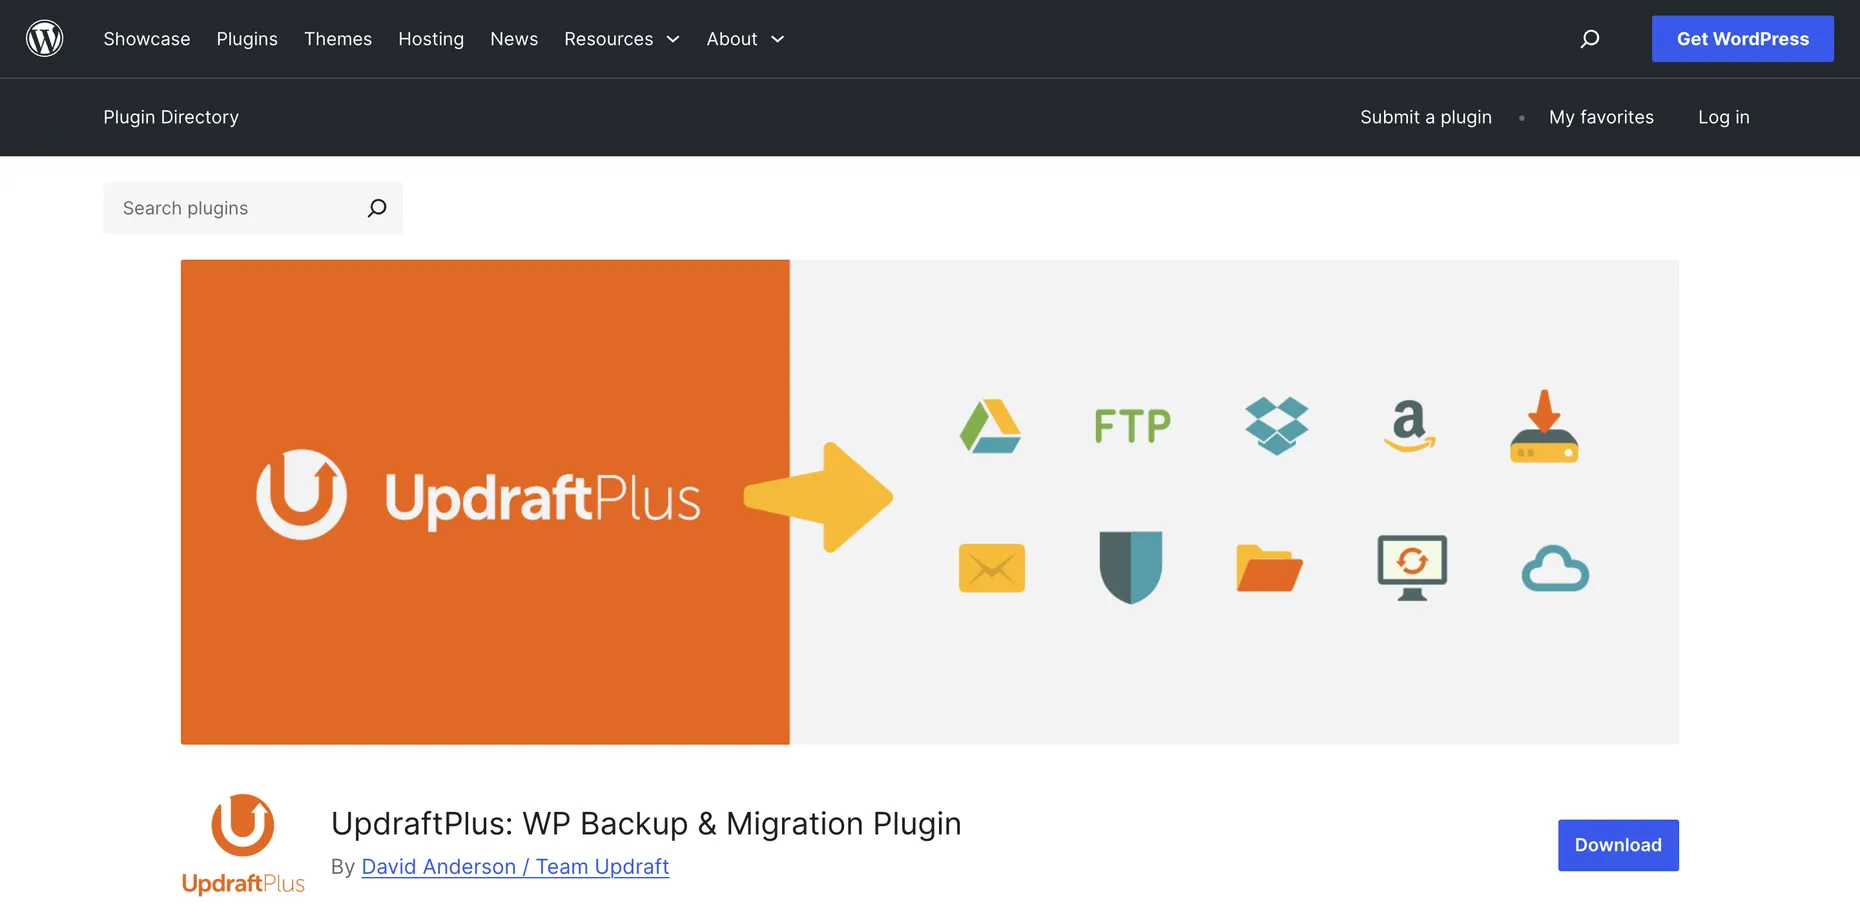This screenshot has width=1860, height=921.
Task: Click the WordPress logo icon
Action: tap(44, 39)
